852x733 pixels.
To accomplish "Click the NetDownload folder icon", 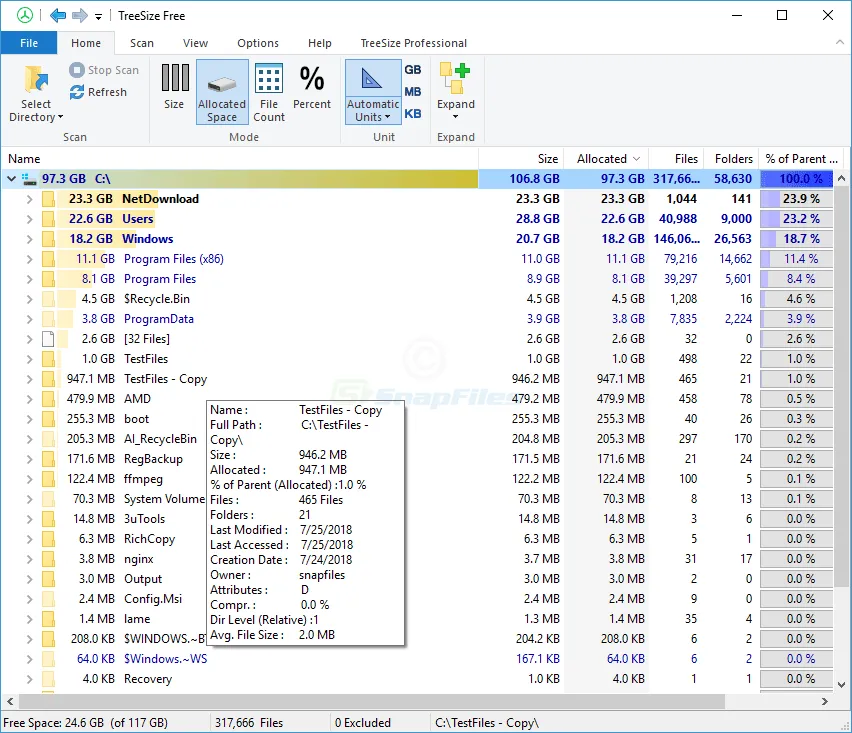I will [48, 199].
